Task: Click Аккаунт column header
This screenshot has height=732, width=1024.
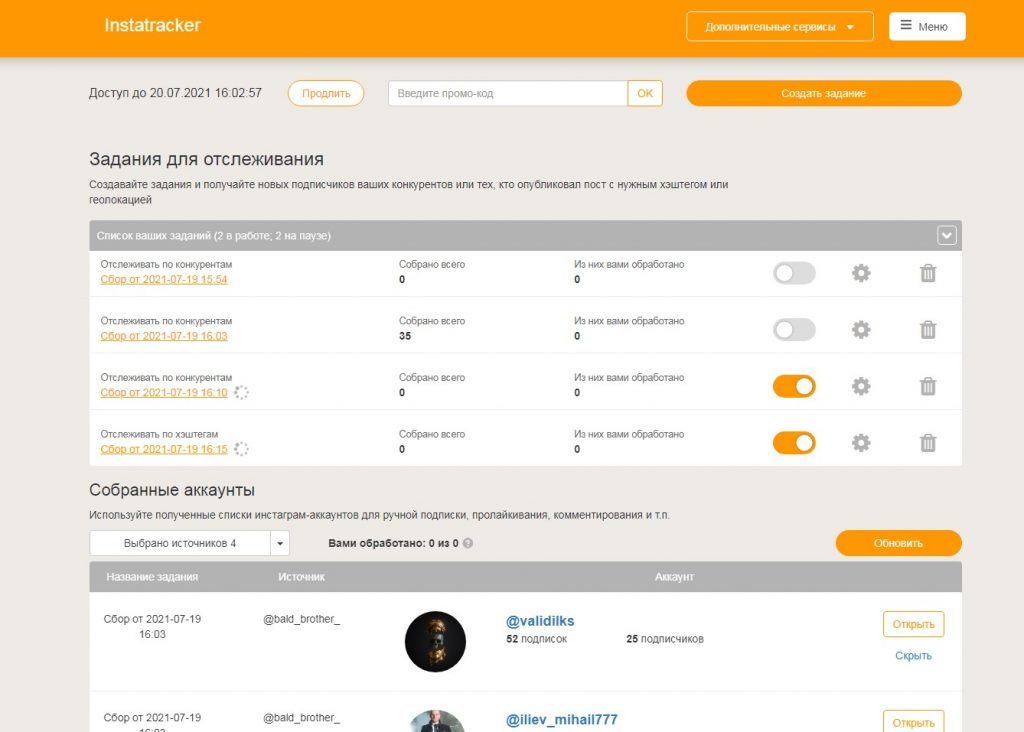Action: [x=675, y=577]
